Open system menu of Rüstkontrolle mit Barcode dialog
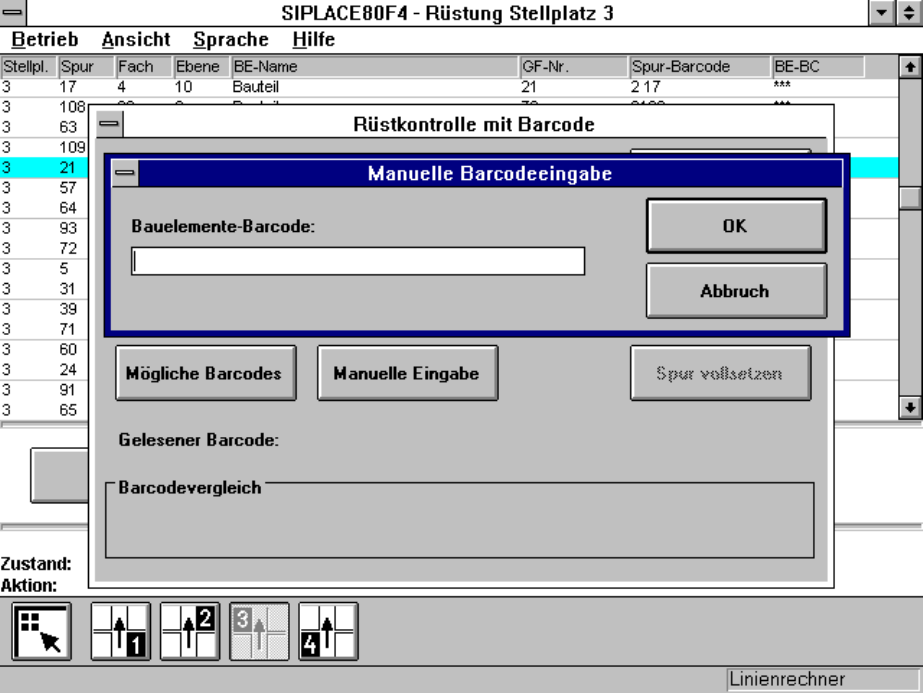 pos(109,124)
